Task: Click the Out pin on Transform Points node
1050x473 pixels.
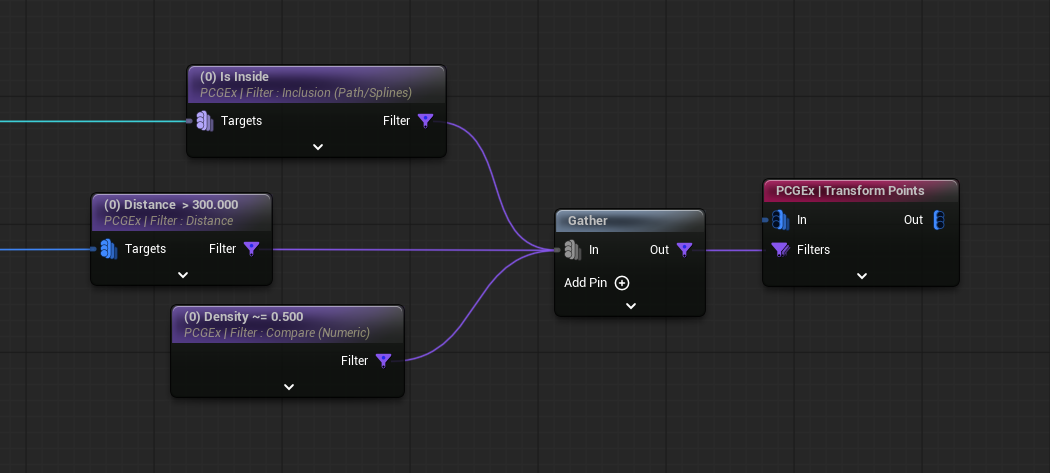Action: pyautogui.click(x=939, y=220)
